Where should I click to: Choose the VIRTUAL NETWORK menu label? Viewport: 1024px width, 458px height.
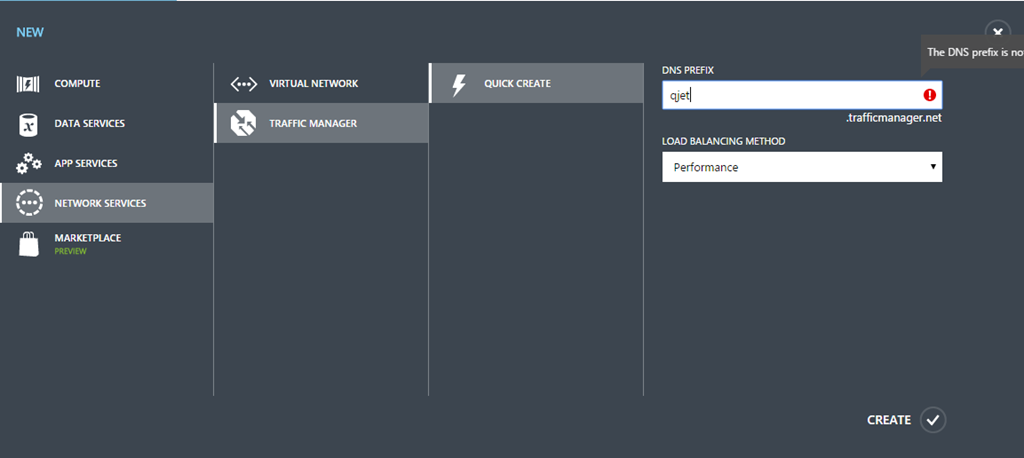(313, 84)
